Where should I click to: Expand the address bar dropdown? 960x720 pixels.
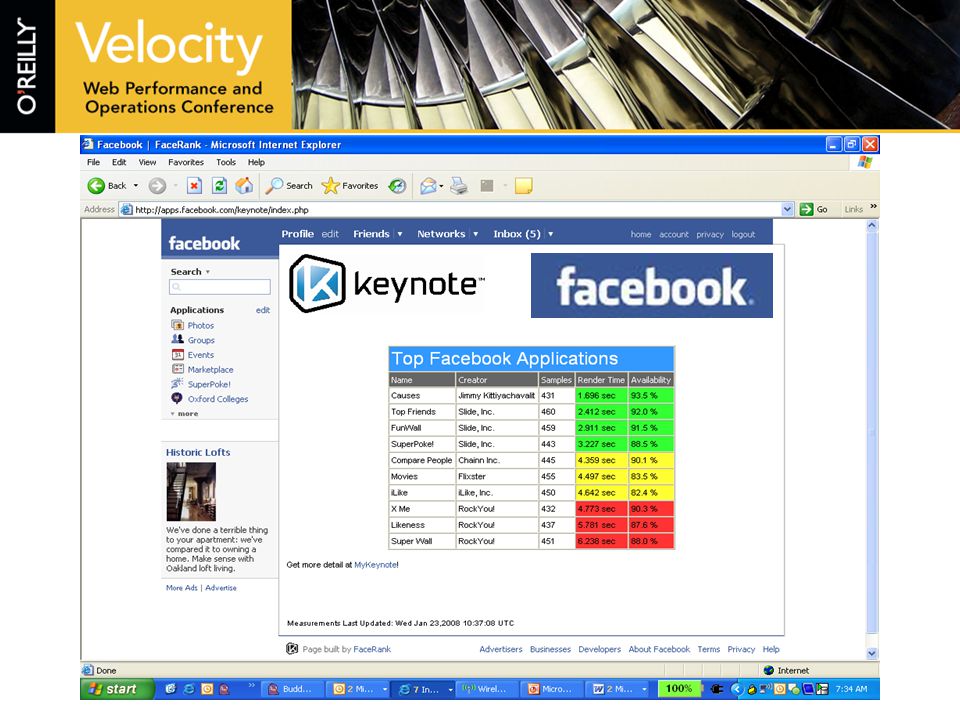pyautogui.click(x=787, y=209)
